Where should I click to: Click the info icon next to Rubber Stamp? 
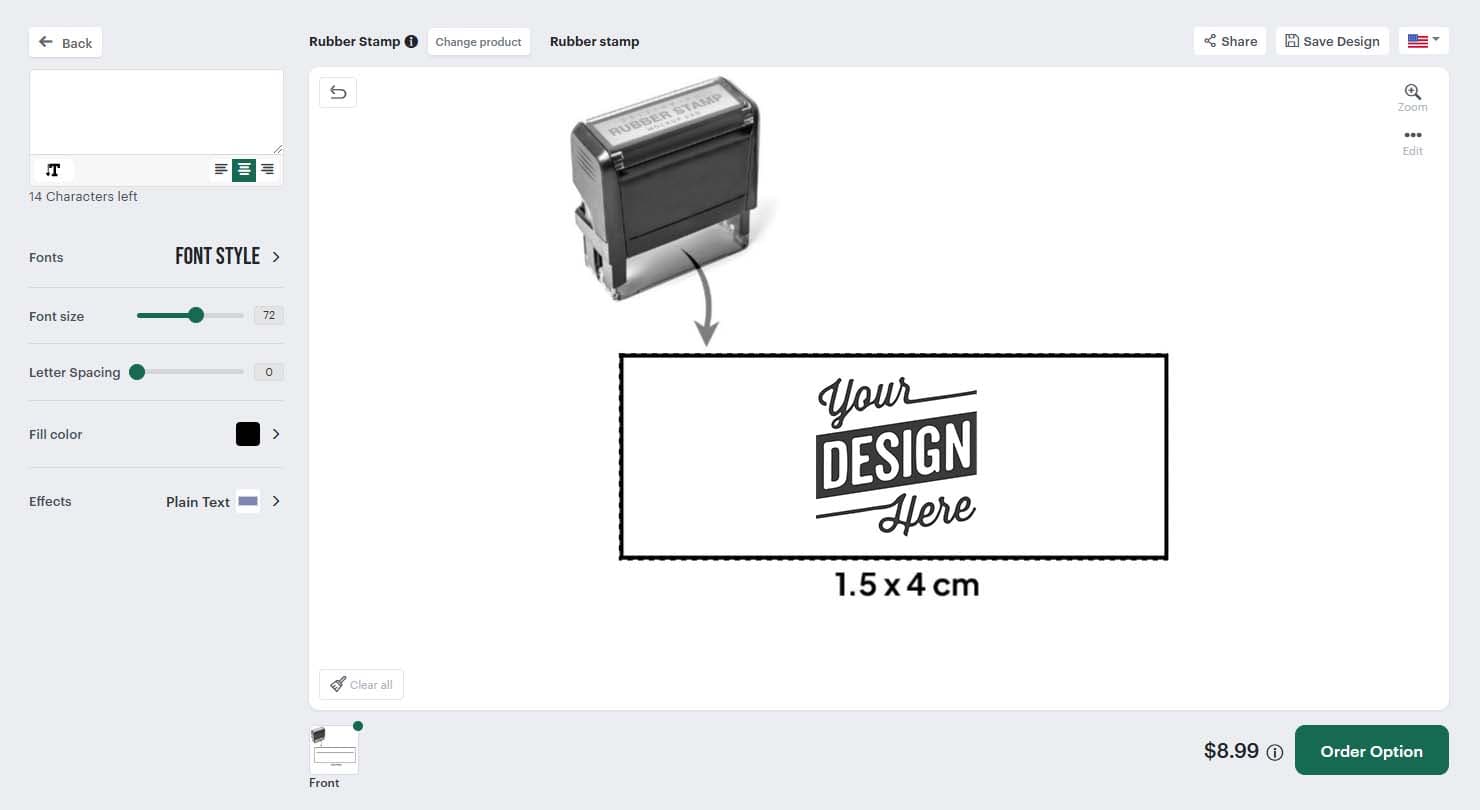click(411, 42)
